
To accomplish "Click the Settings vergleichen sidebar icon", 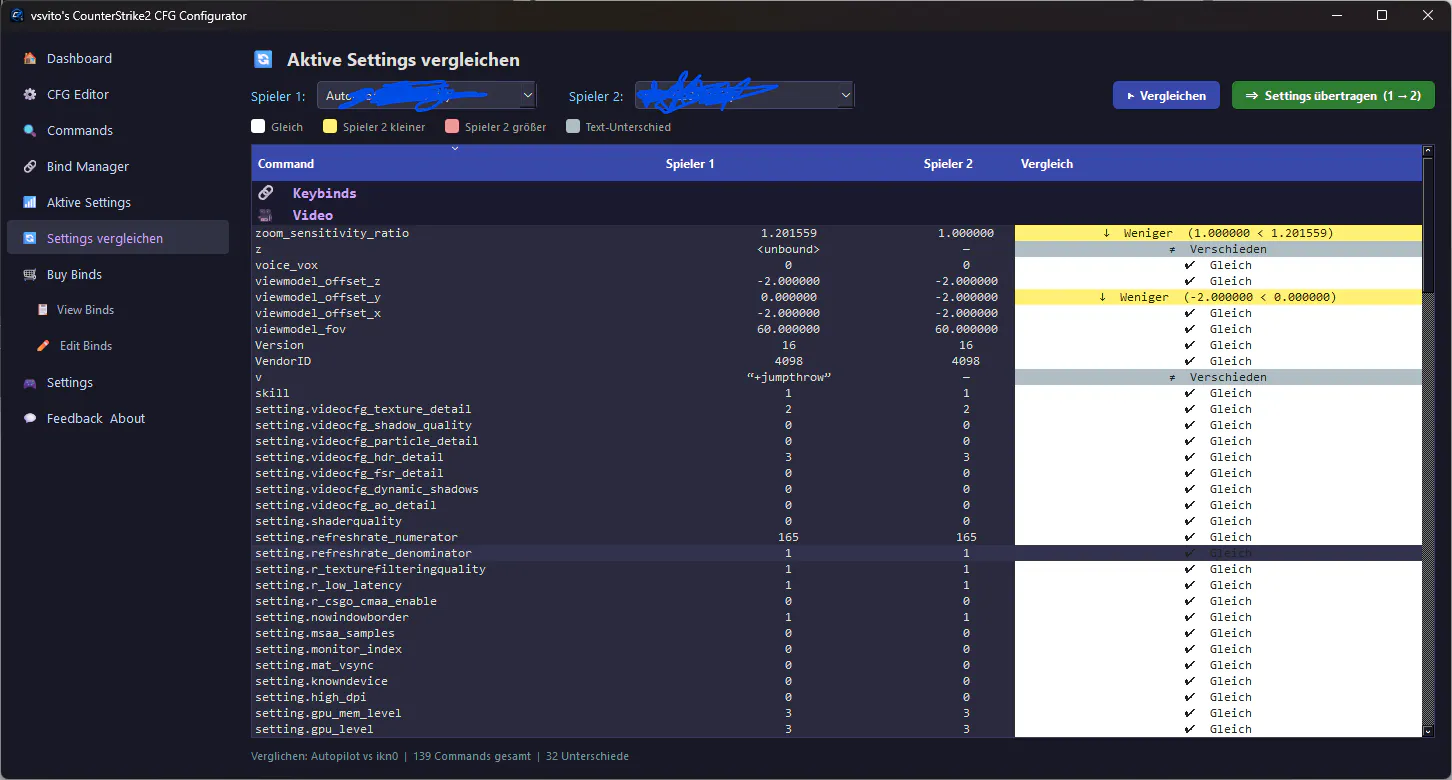I will 30,238.
